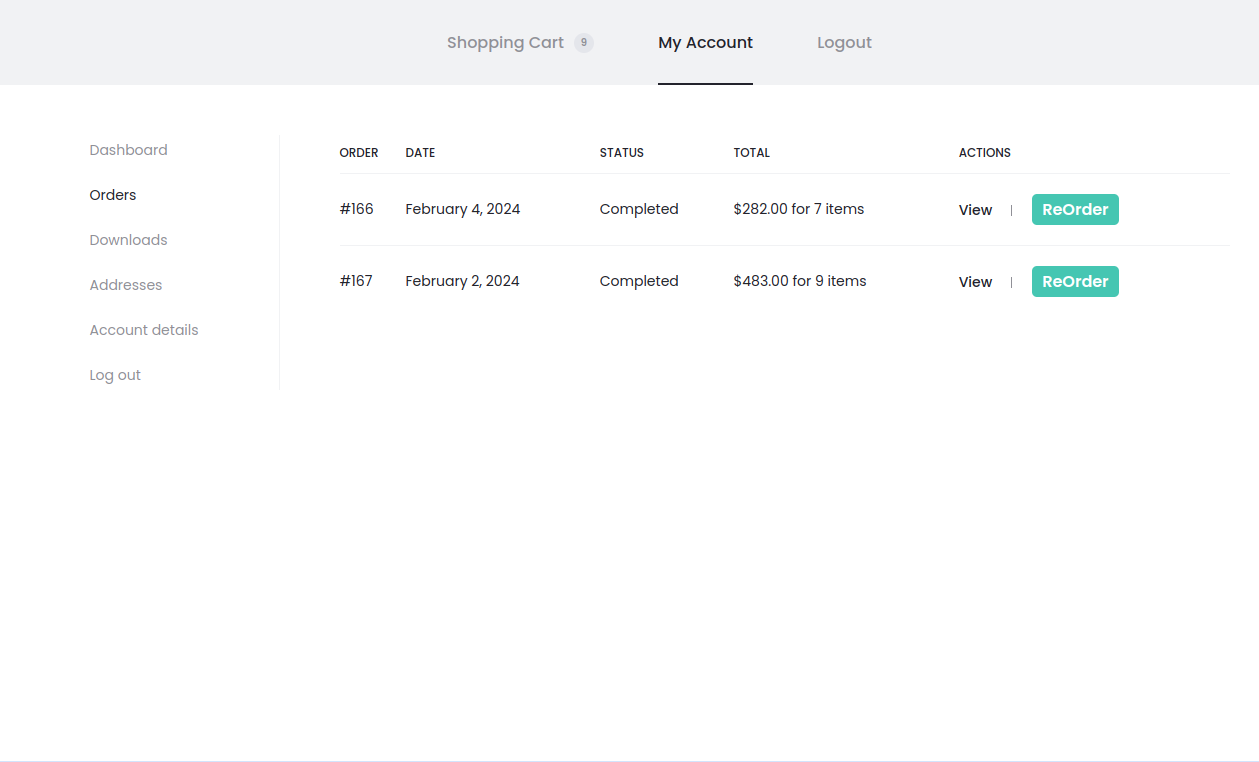Viewport: 1259px width, 762px height.
Task: Click the TOTAL column header
Action: click(x=751, y=152)
